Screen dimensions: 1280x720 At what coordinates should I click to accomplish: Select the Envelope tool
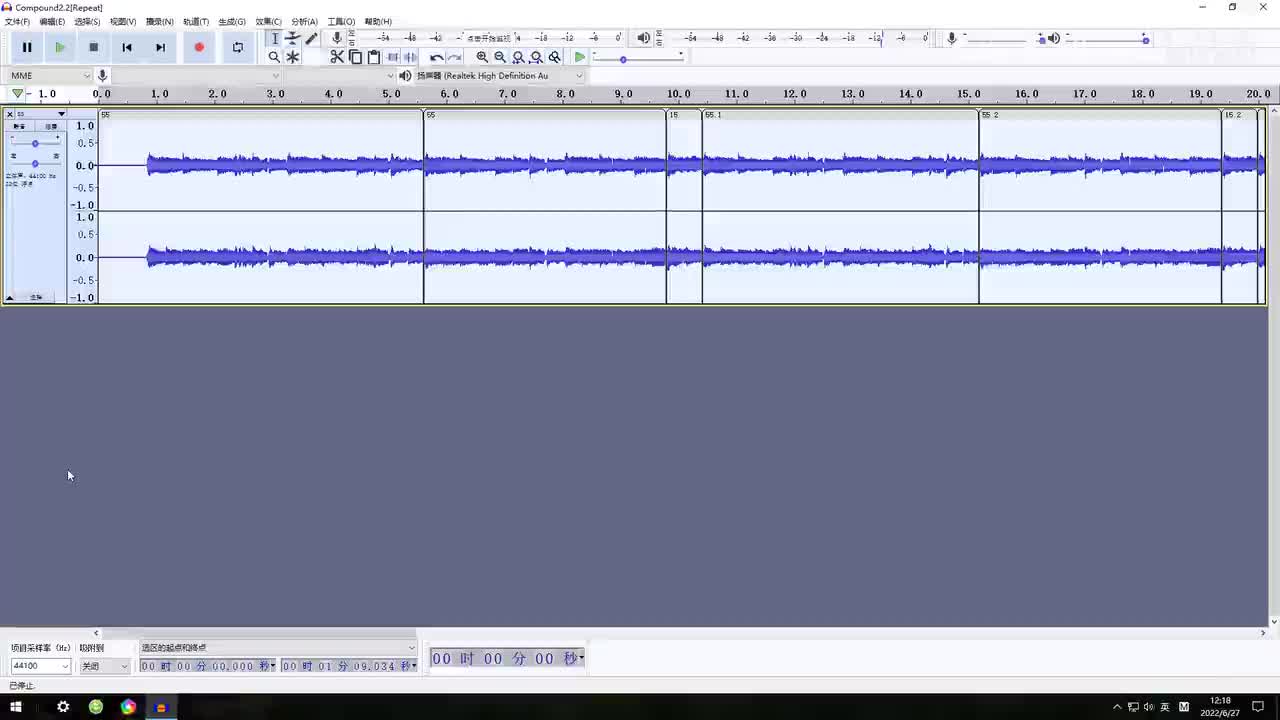(x=293, y=38)
